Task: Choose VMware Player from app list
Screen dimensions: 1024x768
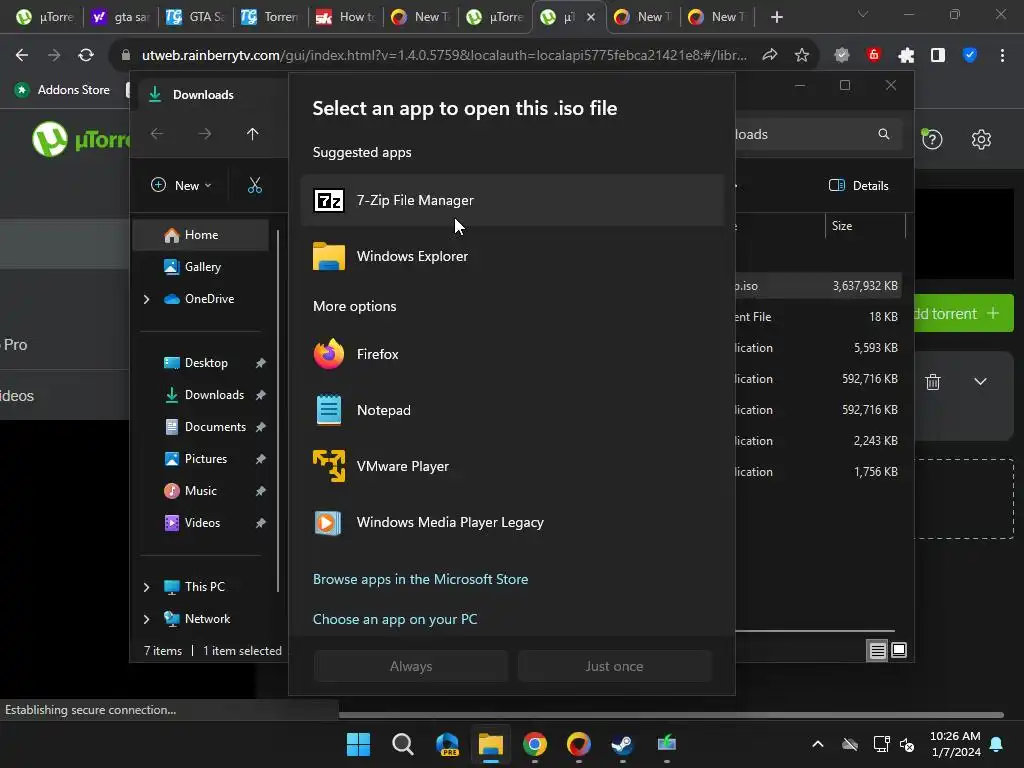Action: click(512, 466)
